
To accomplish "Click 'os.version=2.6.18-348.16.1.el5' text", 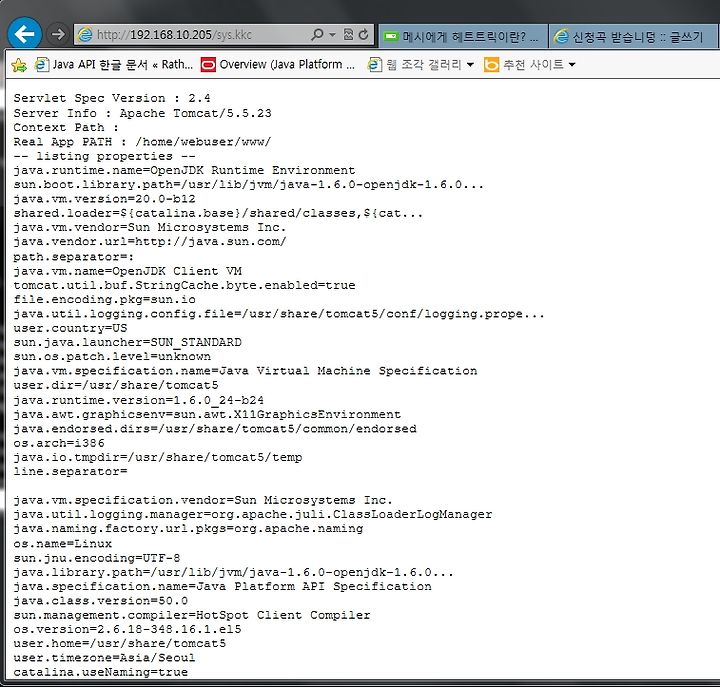I will click(127, 629).
